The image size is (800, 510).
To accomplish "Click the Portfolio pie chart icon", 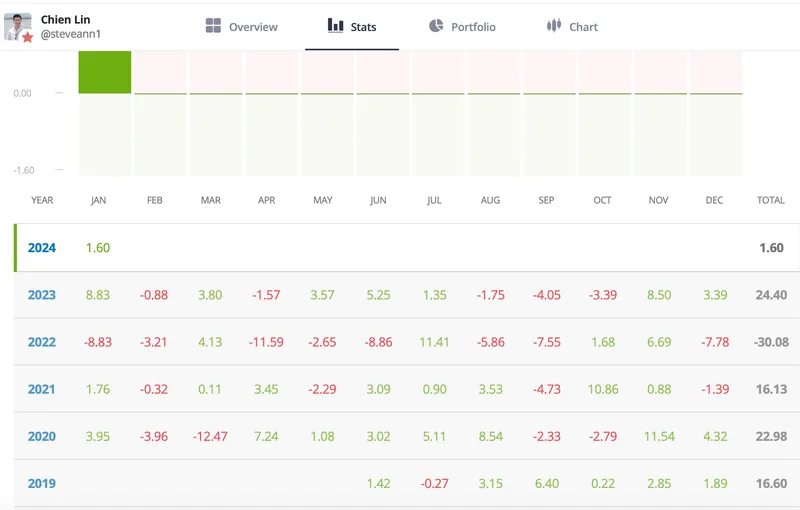I will (436, 26).
